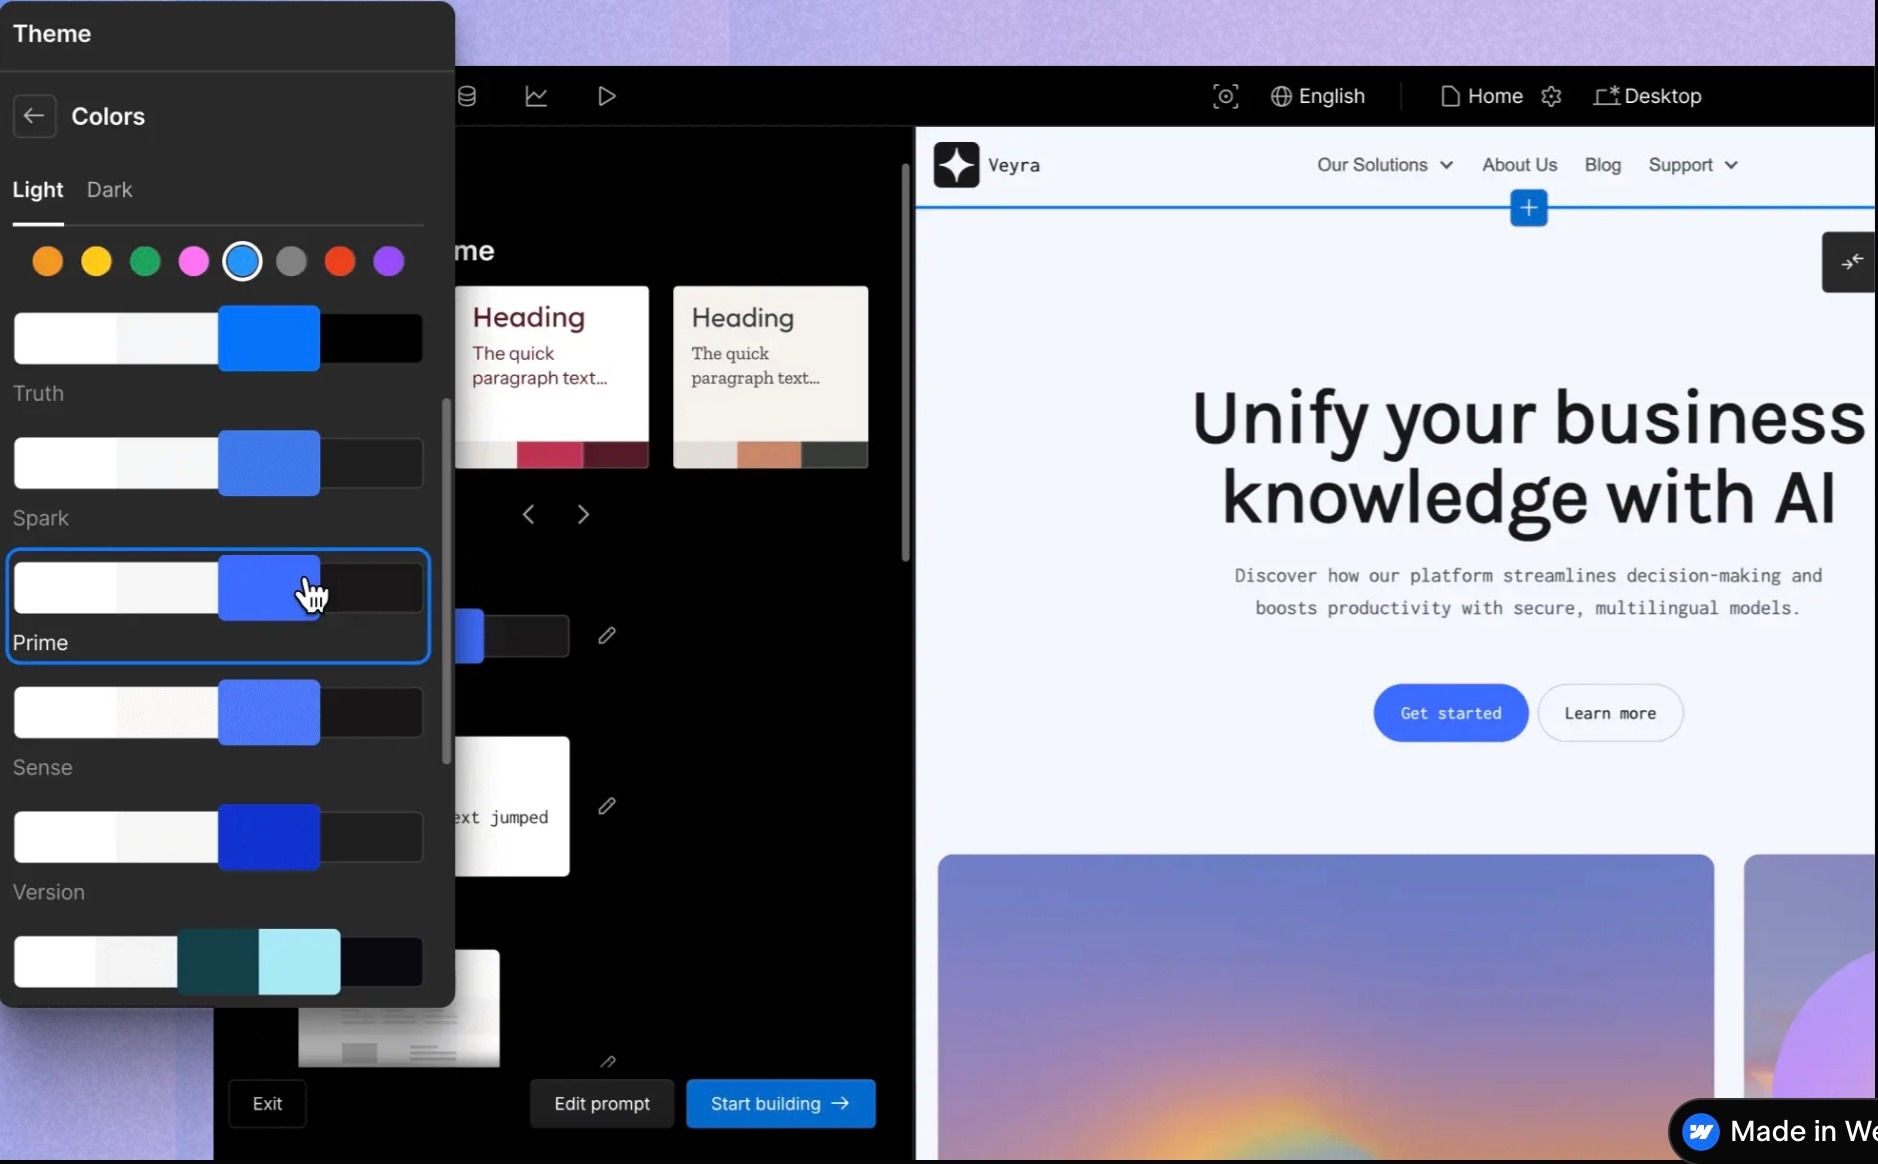Click the Webflow logo badge
Image resolution: width=1878 pixels, height=1164 pixels.
(1701, 1131)
